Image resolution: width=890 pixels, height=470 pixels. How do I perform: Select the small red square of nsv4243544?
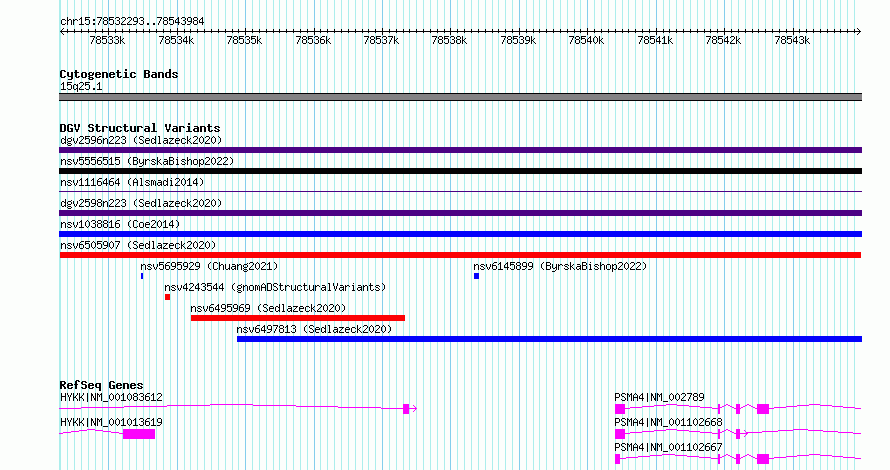(x=167, y=297)
